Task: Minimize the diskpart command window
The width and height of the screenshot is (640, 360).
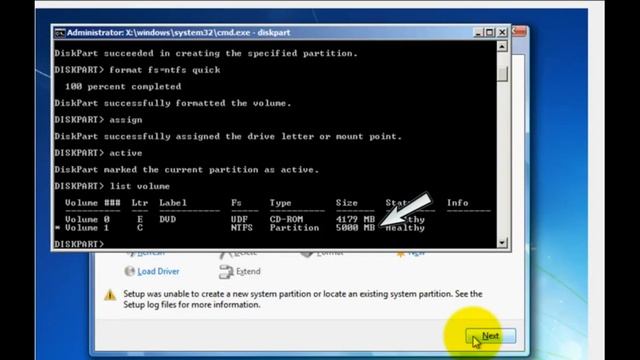Action: pyautogui.click(x=478, y=32)
